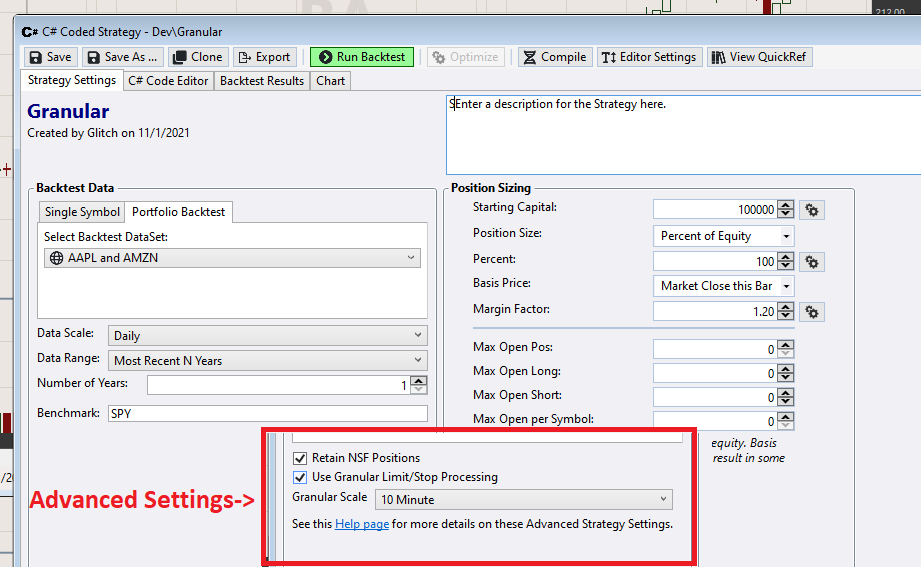Click the Save toolbar button

coord(50,57)
